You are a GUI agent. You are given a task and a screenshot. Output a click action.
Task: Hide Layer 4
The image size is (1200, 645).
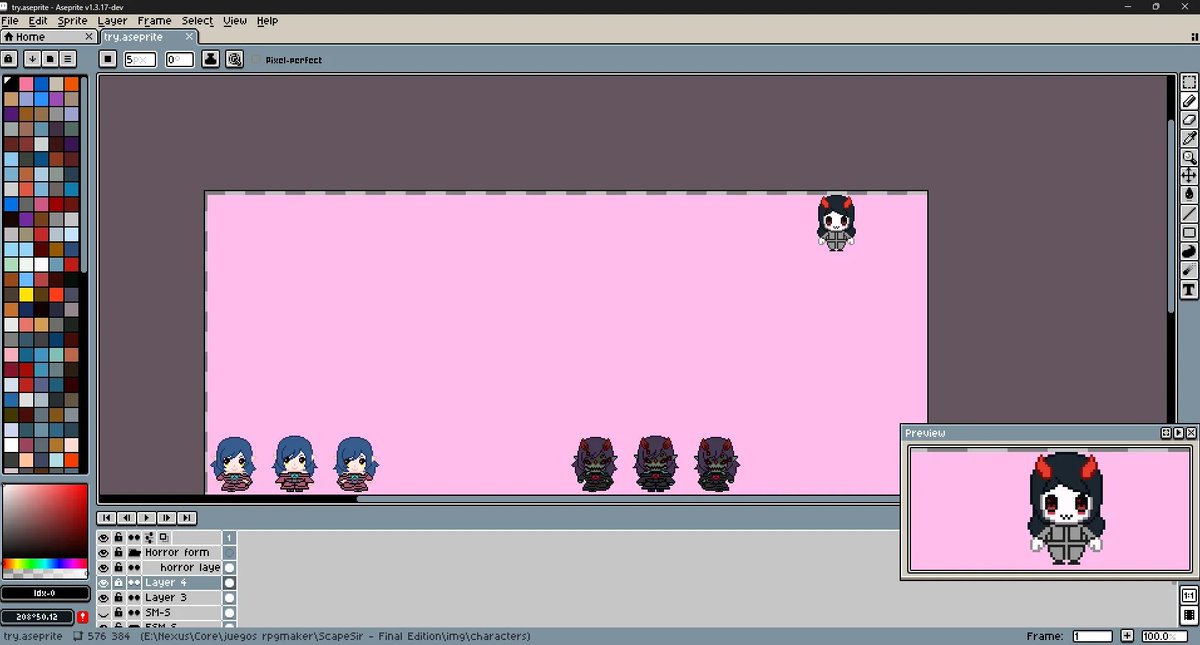103,582
